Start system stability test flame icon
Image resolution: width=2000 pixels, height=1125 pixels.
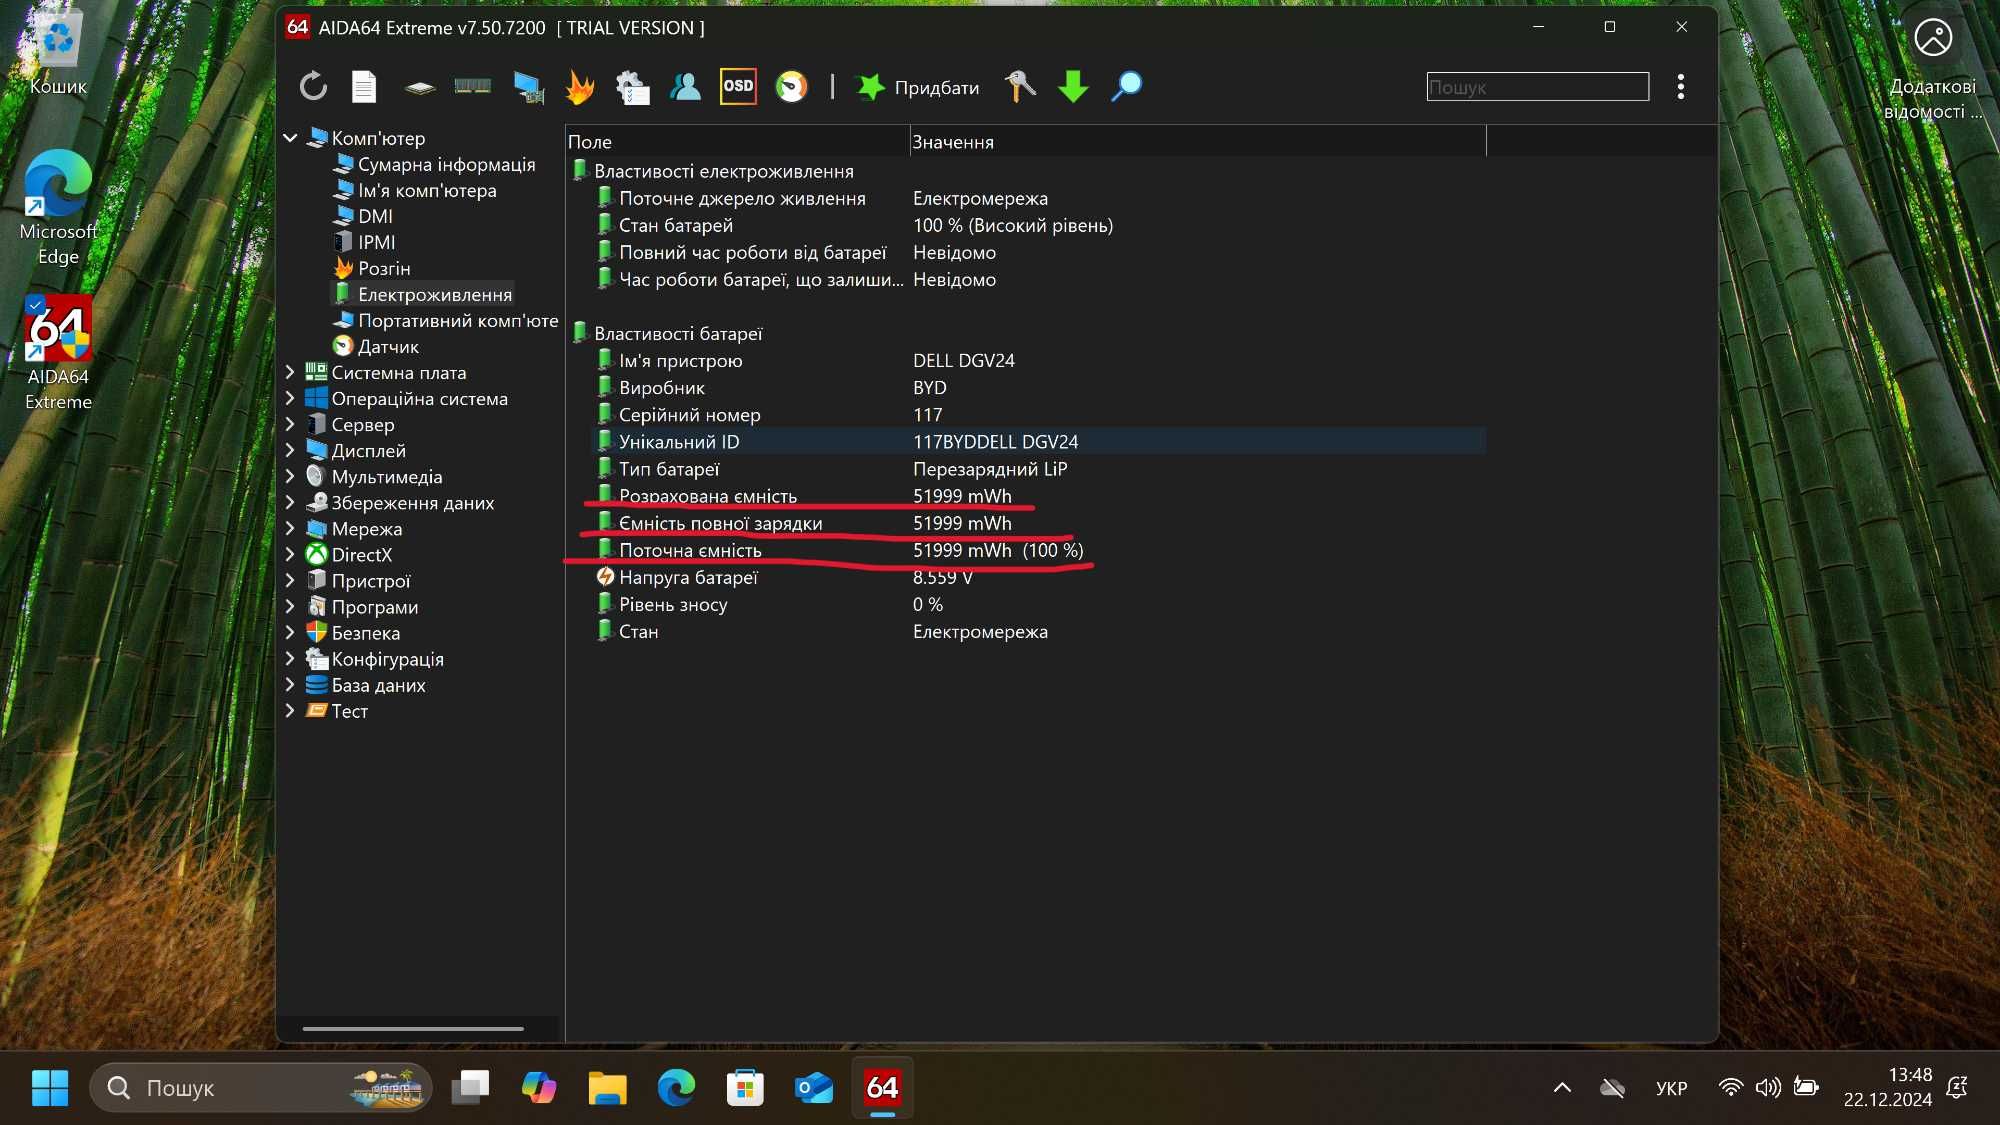[580, 87]
